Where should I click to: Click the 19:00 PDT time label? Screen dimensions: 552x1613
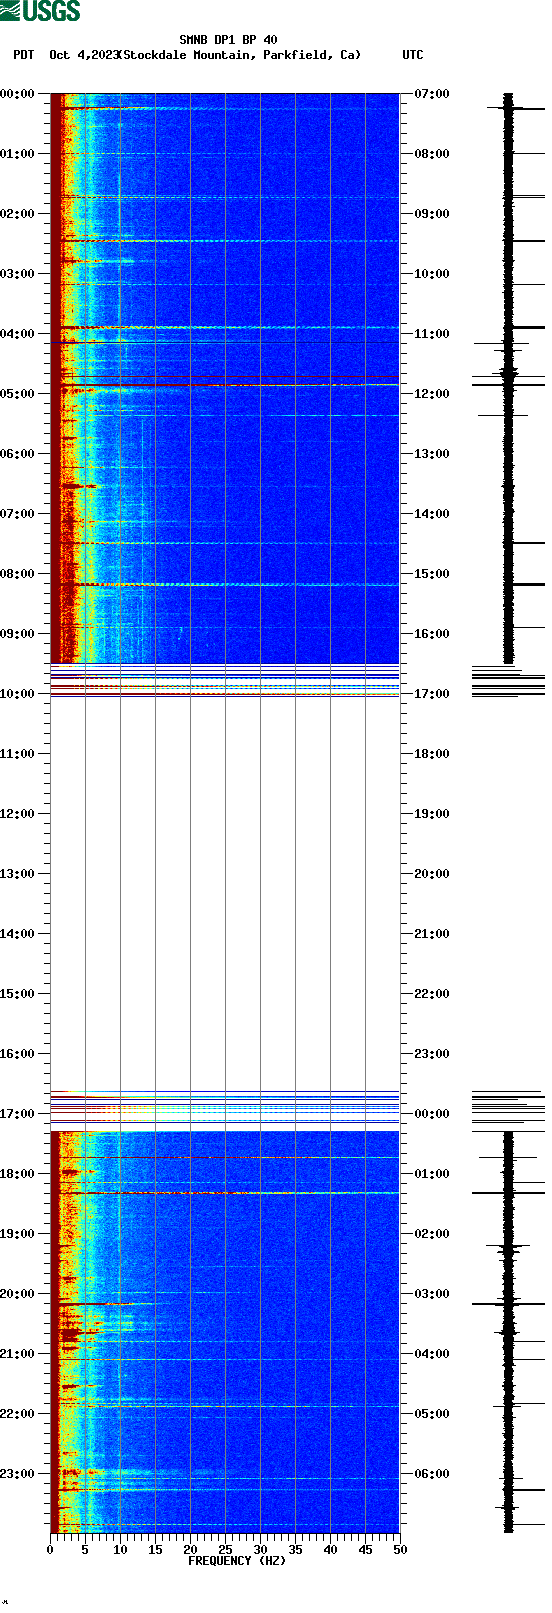(17, 1234)
